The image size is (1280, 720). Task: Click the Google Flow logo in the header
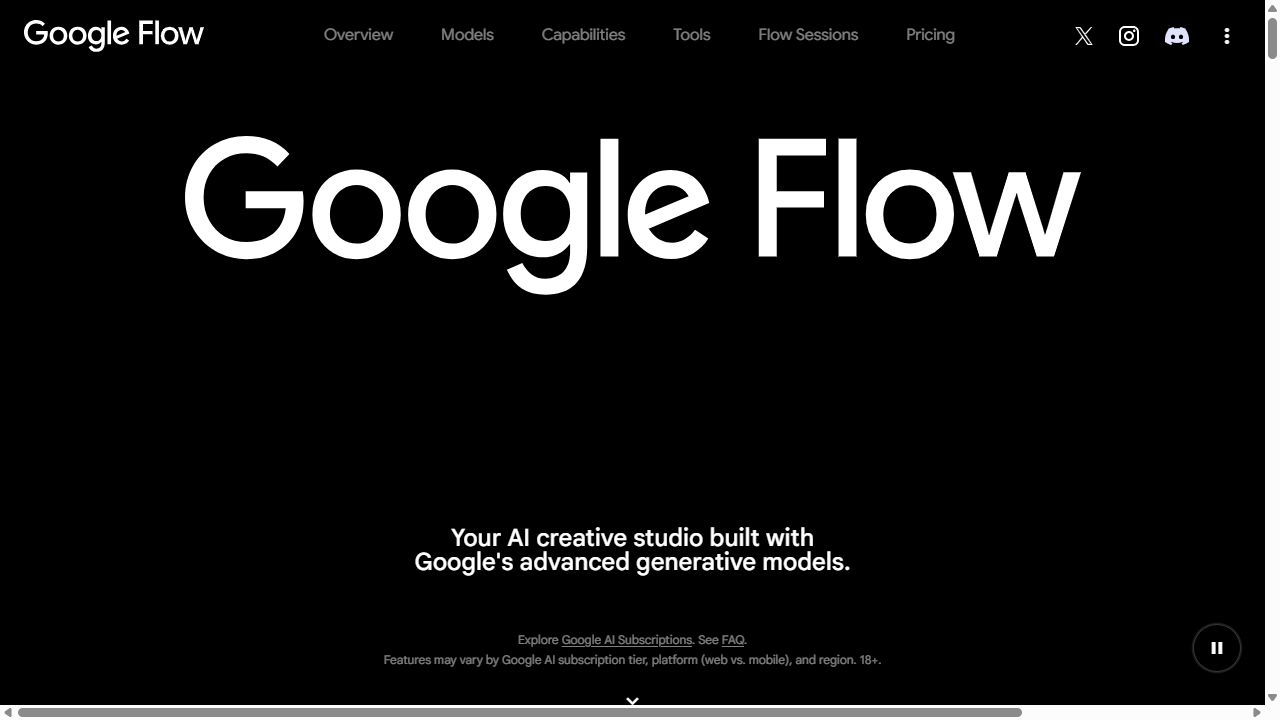114,35
